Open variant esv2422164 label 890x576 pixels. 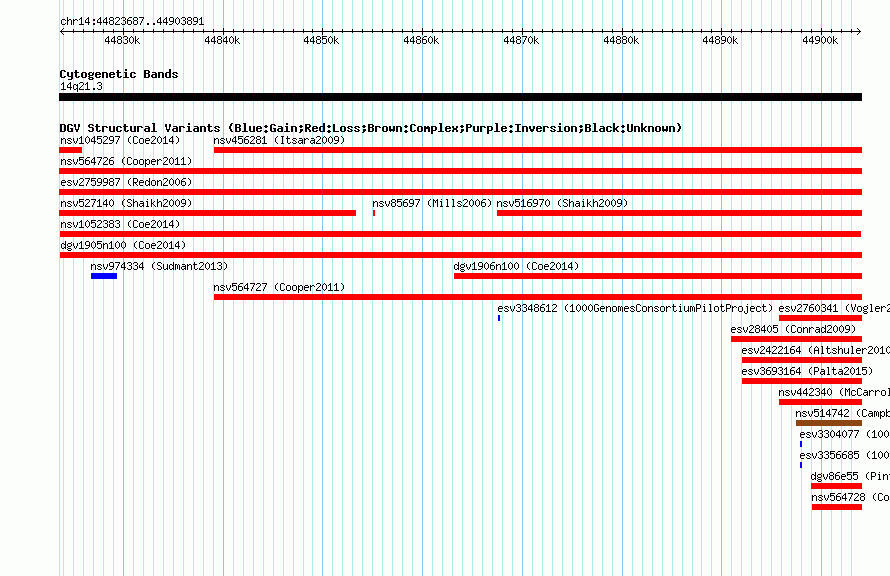pyautogui.click(x=815, y=350)
